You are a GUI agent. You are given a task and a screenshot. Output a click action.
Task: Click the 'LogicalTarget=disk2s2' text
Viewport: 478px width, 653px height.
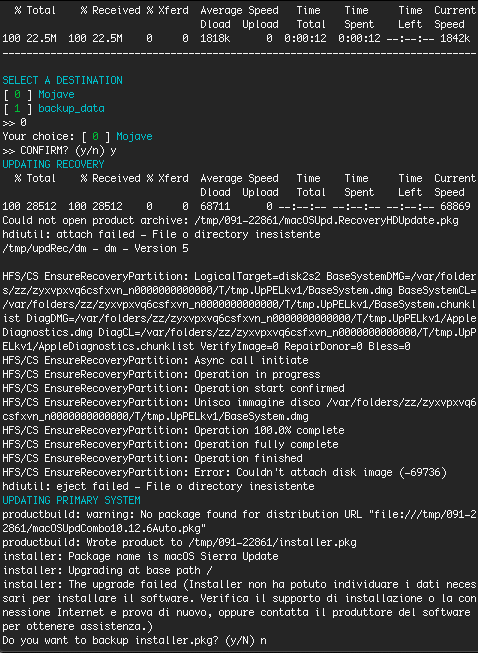pyautogui.click(x=257, y=276)
